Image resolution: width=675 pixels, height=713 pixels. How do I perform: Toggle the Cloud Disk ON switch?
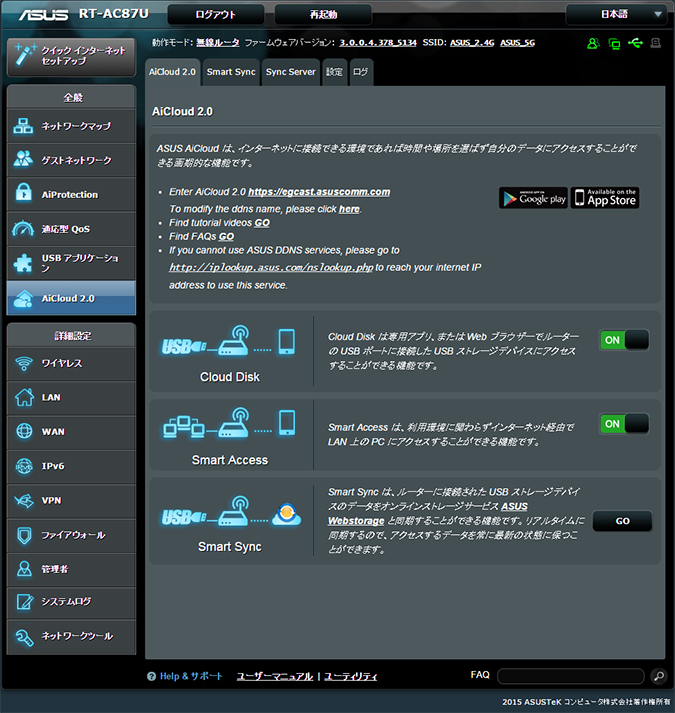point(624,340)
